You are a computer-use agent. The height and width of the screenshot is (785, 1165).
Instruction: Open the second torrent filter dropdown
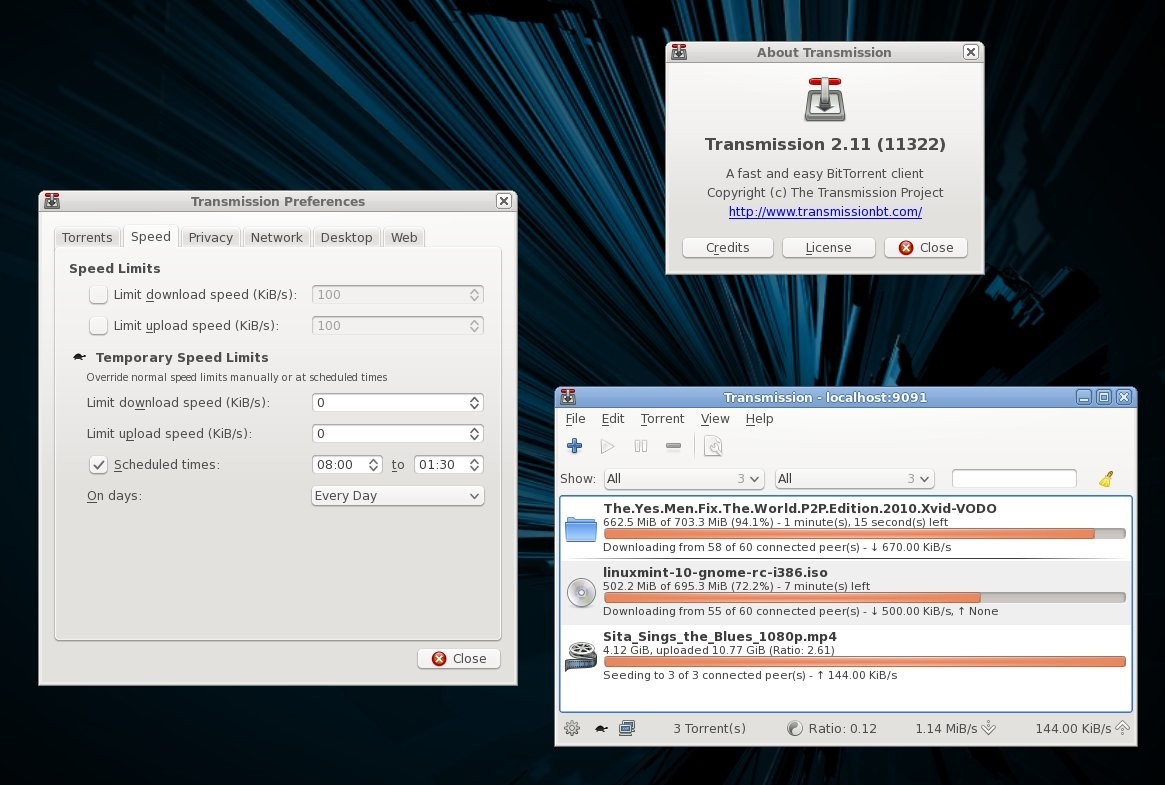pyautogui.click(x=855, y=479)
